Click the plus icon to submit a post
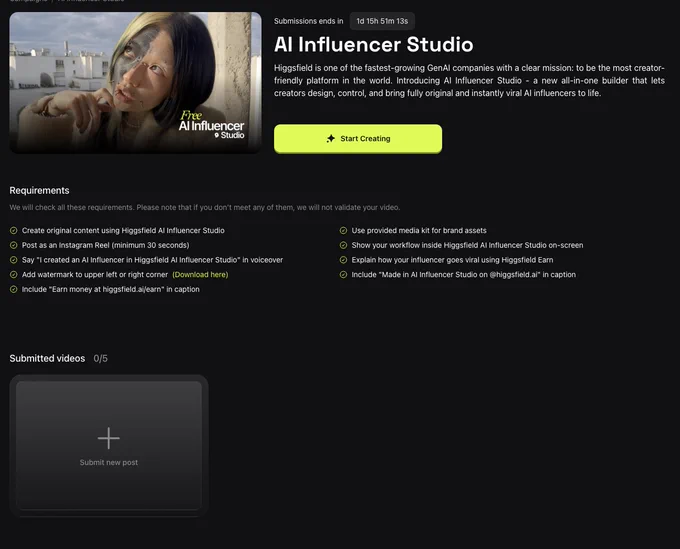Screen dimensions: 680x549 coord(108,438)
